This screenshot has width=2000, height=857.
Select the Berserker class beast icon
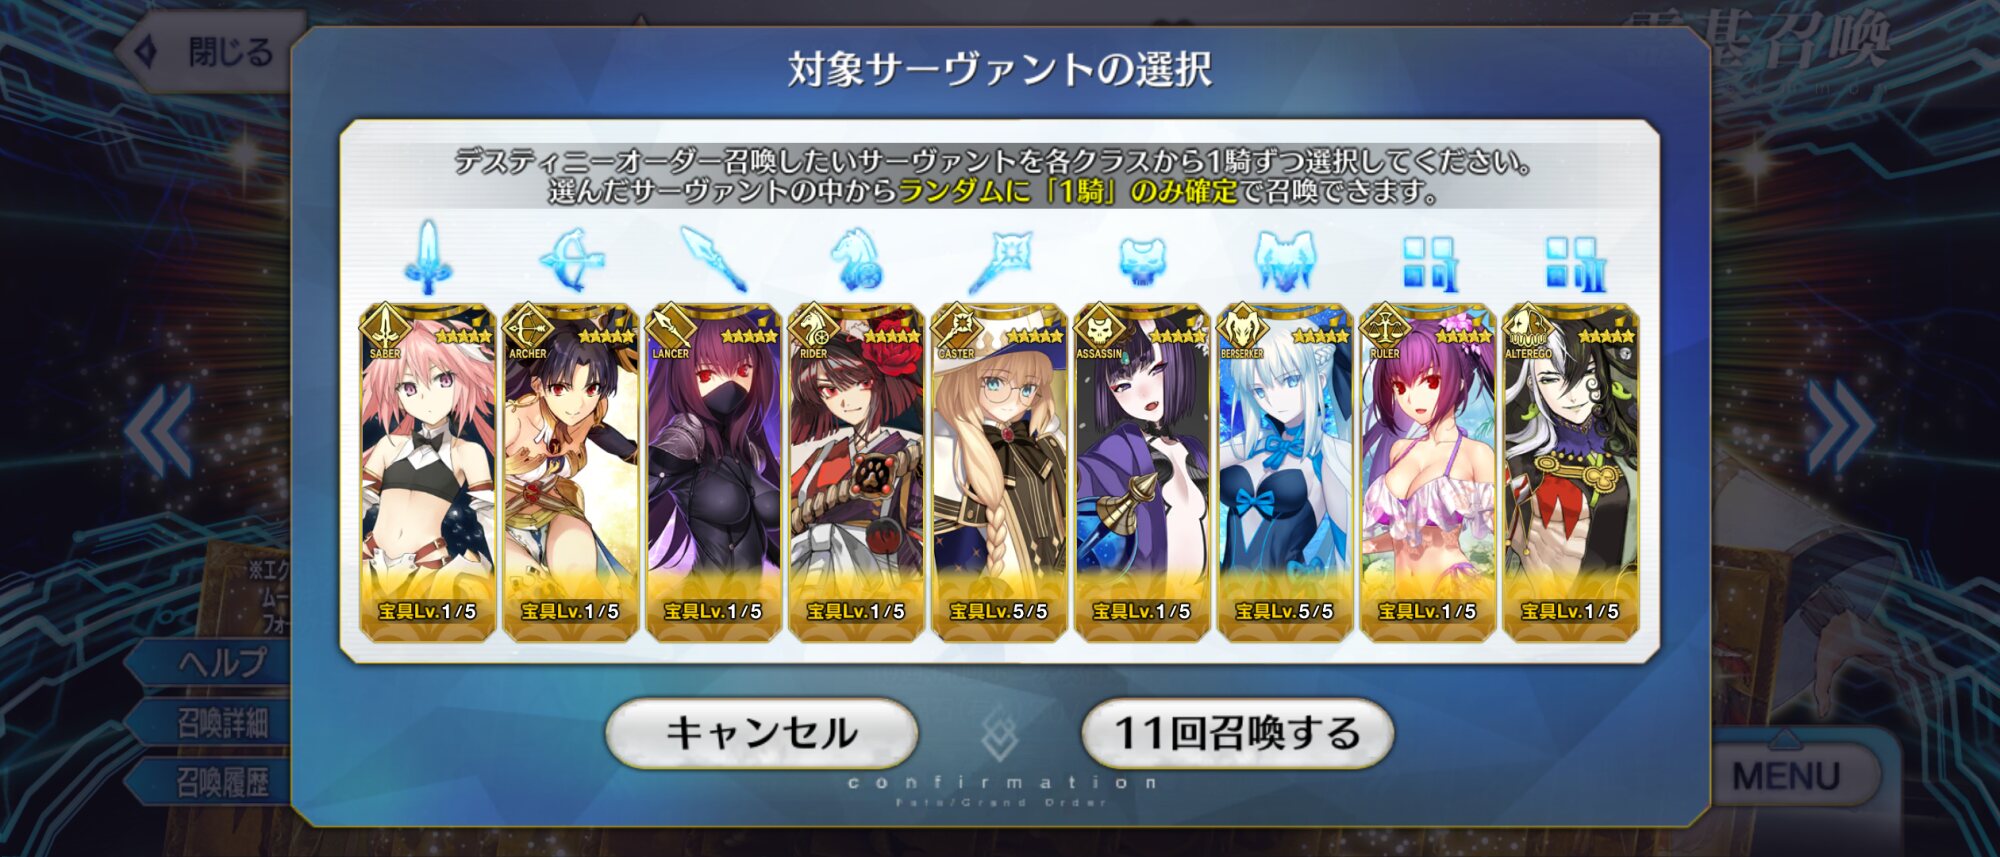pyautogui.click(x=1285, y=260)
